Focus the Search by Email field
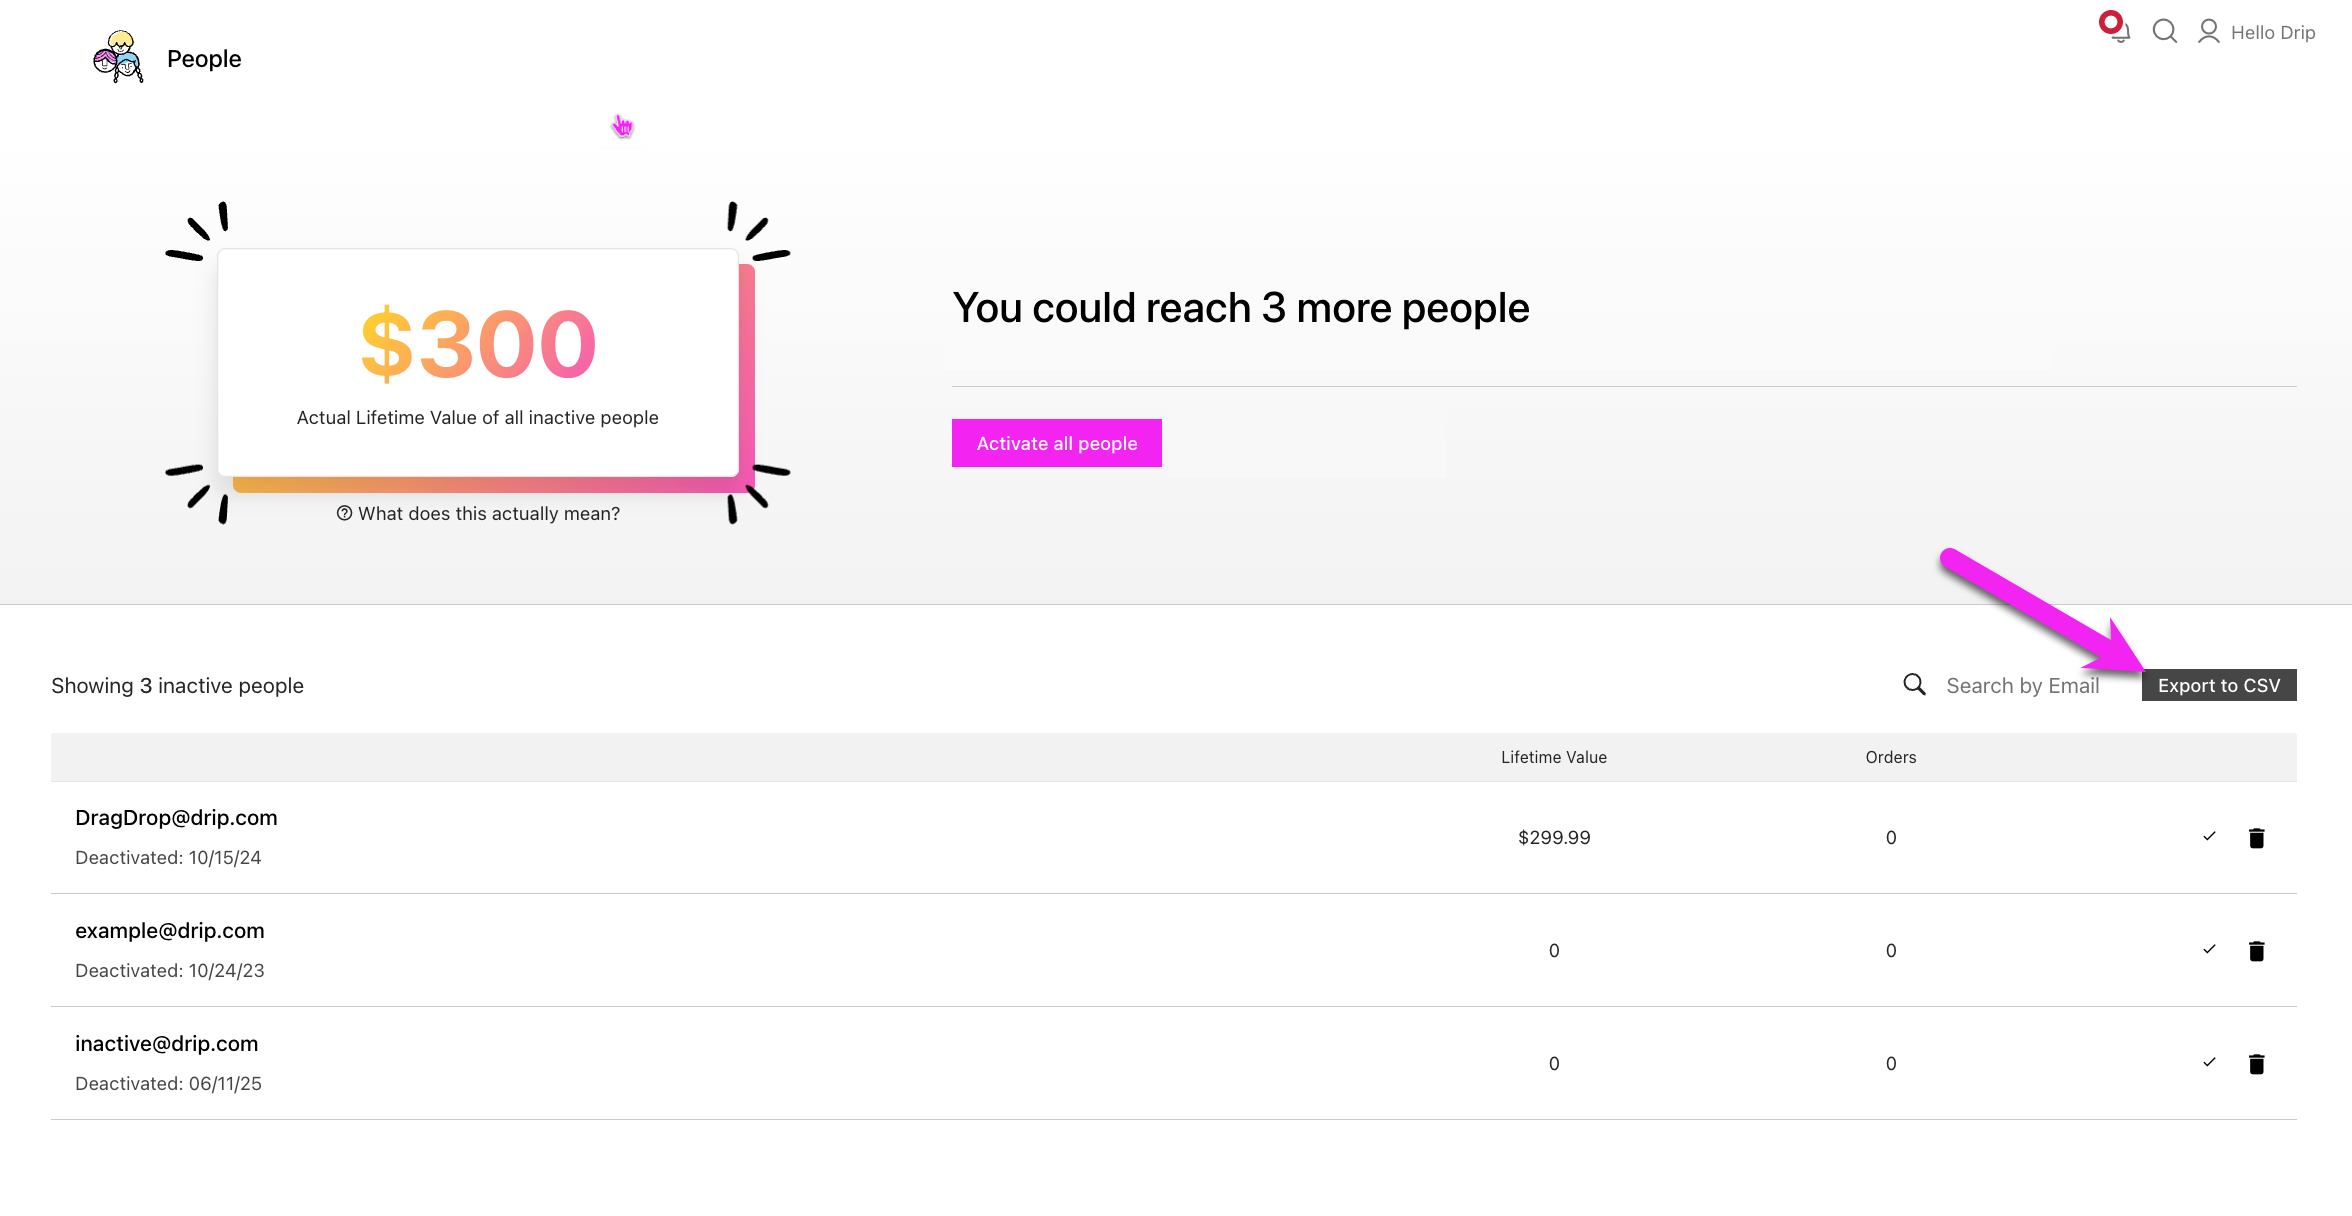Screen dimensions: 2352x1216 pyautogui.click(x=2022, y=685)
